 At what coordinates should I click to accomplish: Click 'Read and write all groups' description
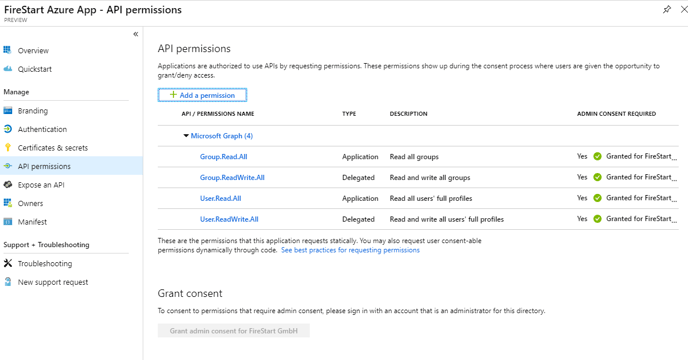pyautogui.click(x=430, y=177)
